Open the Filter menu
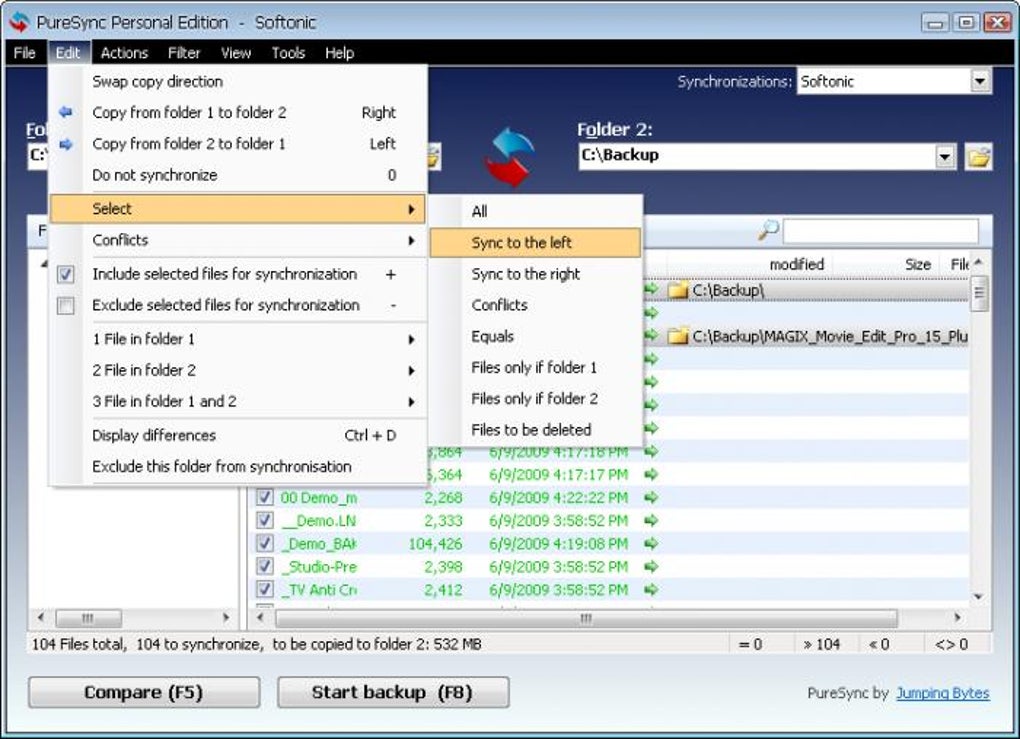This screenshot has height=739, width=1020. (x=183, y=53)
